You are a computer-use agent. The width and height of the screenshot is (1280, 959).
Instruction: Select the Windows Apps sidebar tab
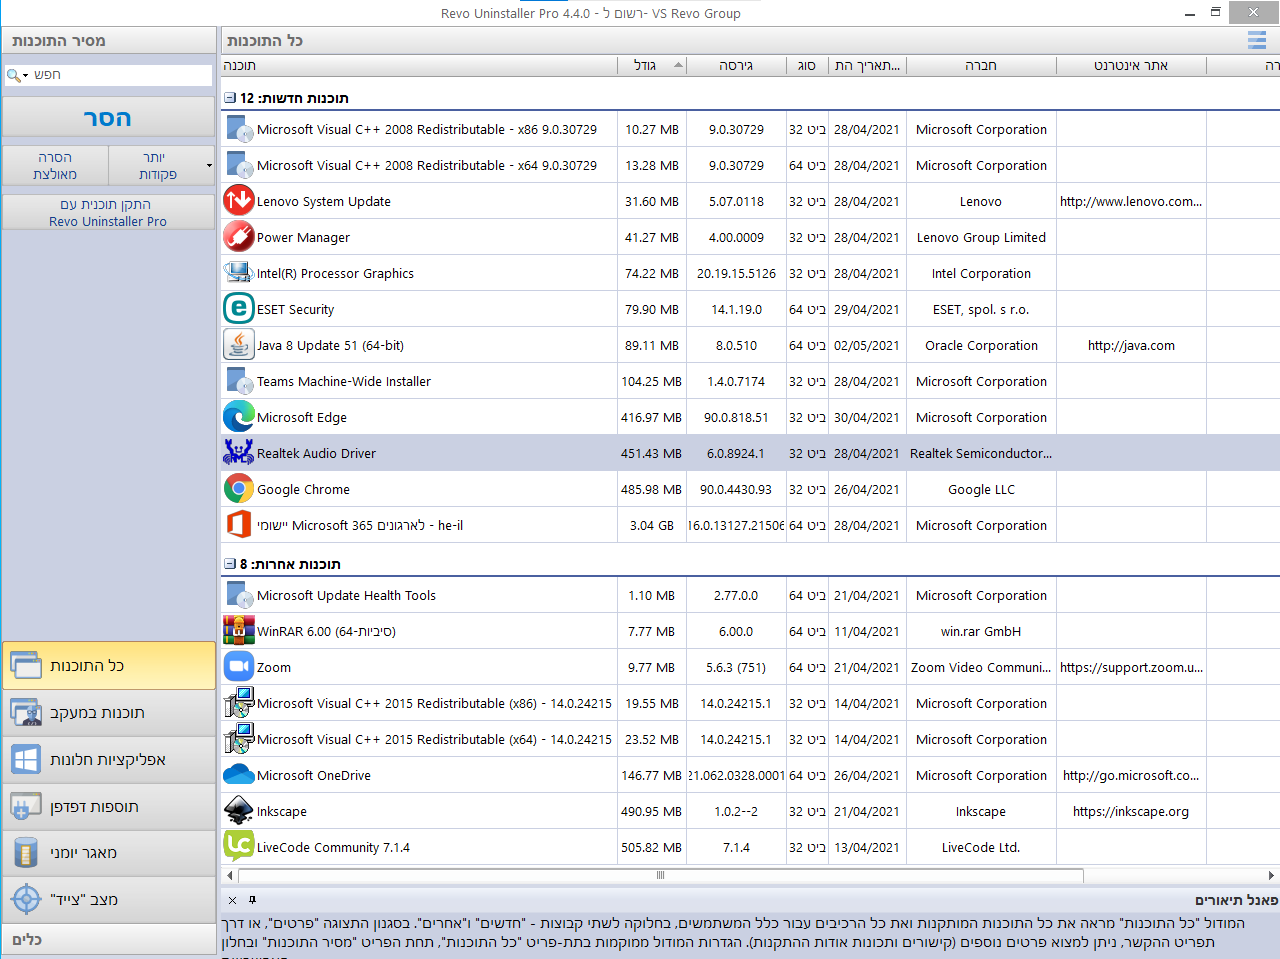click(109, 760)
